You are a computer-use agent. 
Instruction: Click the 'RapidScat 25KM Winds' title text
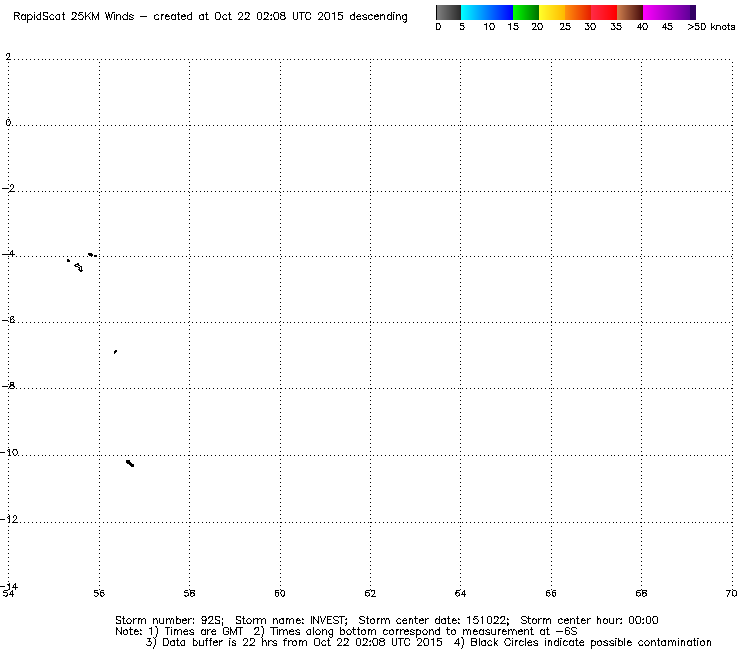click(74, 17)
